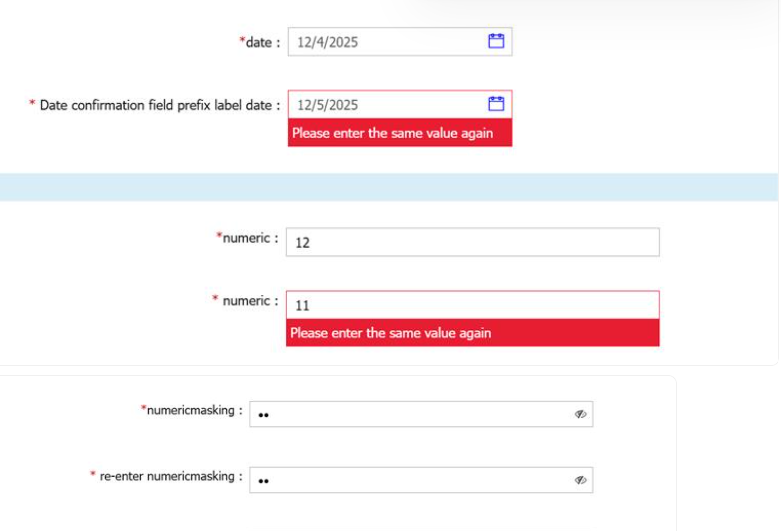Focus the numericmasking password input
Image resolution: width=781 pixels, height=531 pixels.
(410, 415)
